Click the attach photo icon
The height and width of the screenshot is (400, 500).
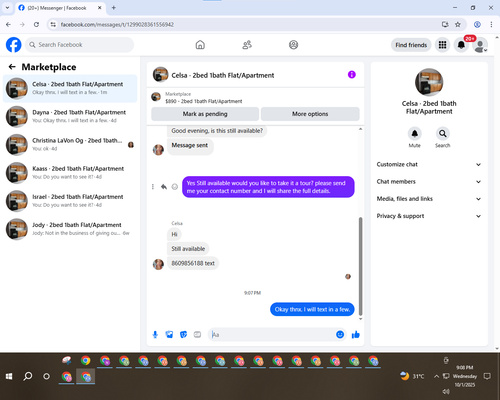click(169, 335)
